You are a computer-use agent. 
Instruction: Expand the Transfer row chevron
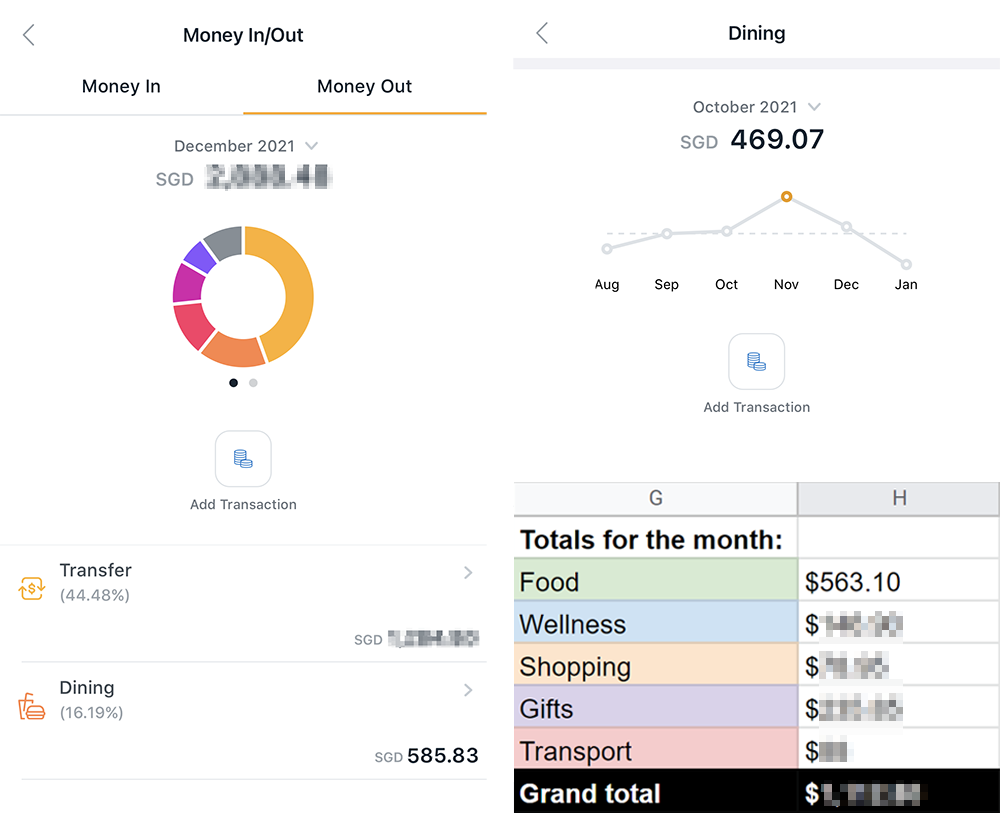[x=468, y=573]
